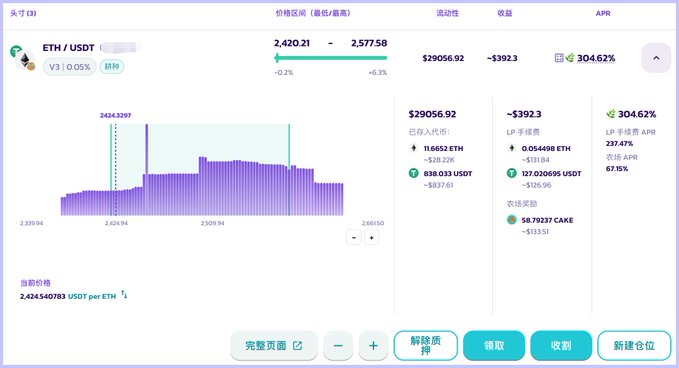This screenshot has width=679, height=368.
Task: Collapse the ETH / USDT position row
Action: pos(656,58)
